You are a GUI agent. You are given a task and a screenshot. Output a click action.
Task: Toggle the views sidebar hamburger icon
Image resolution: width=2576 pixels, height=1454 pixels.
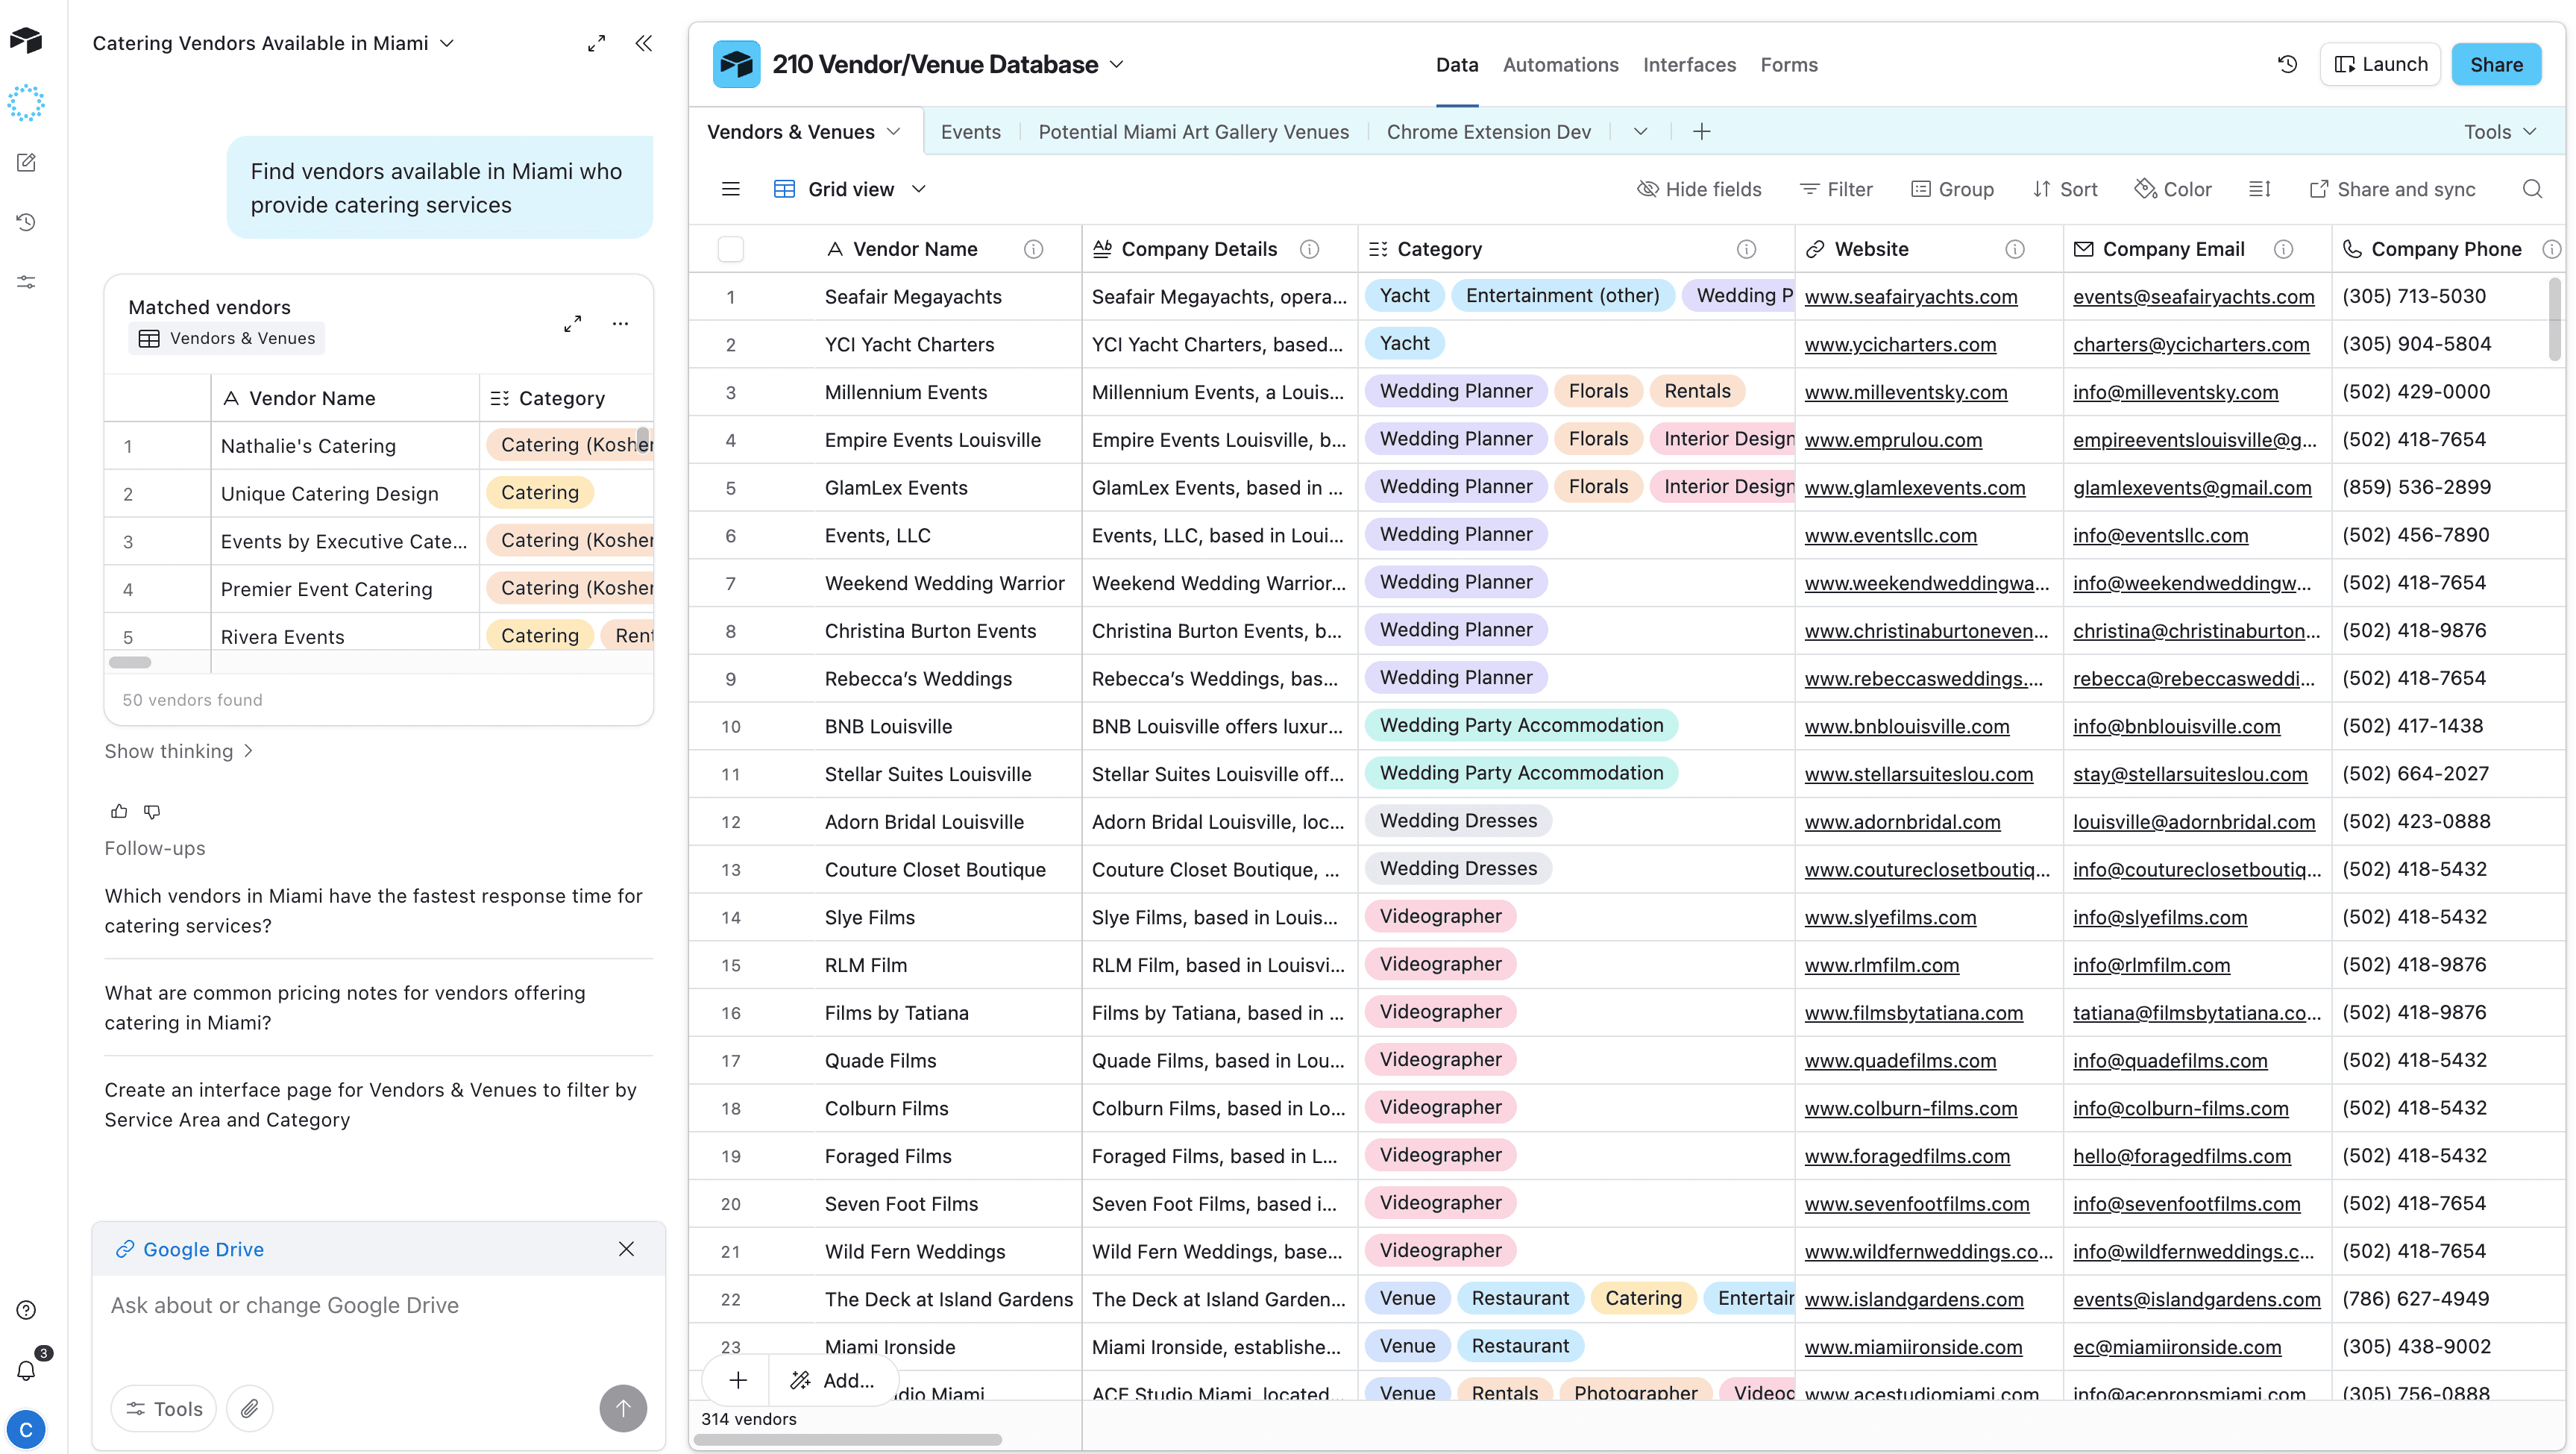tap(731, 189)
